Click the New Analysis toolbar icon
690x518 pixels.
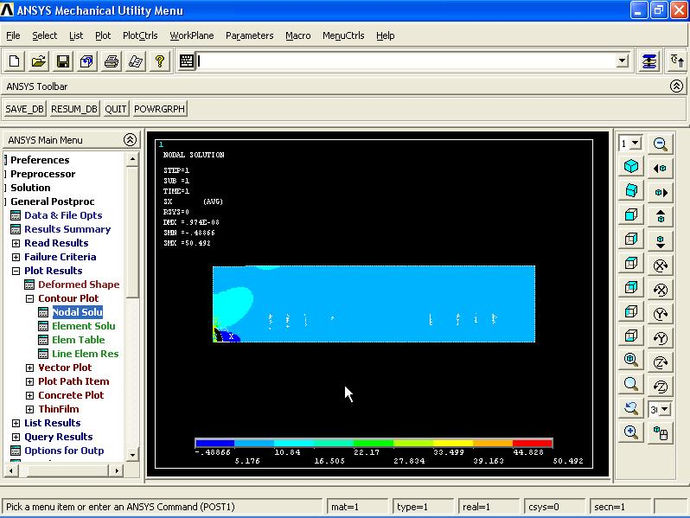point(14,61)
